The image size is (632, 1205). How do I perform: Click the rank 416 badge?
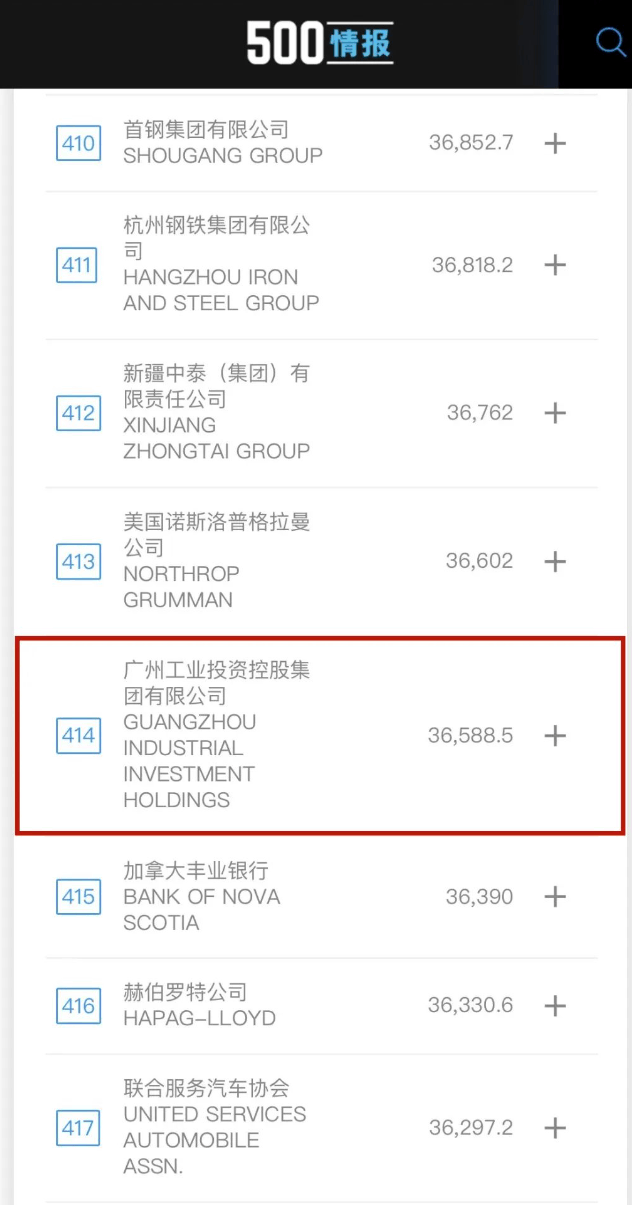coord(78,1006)
